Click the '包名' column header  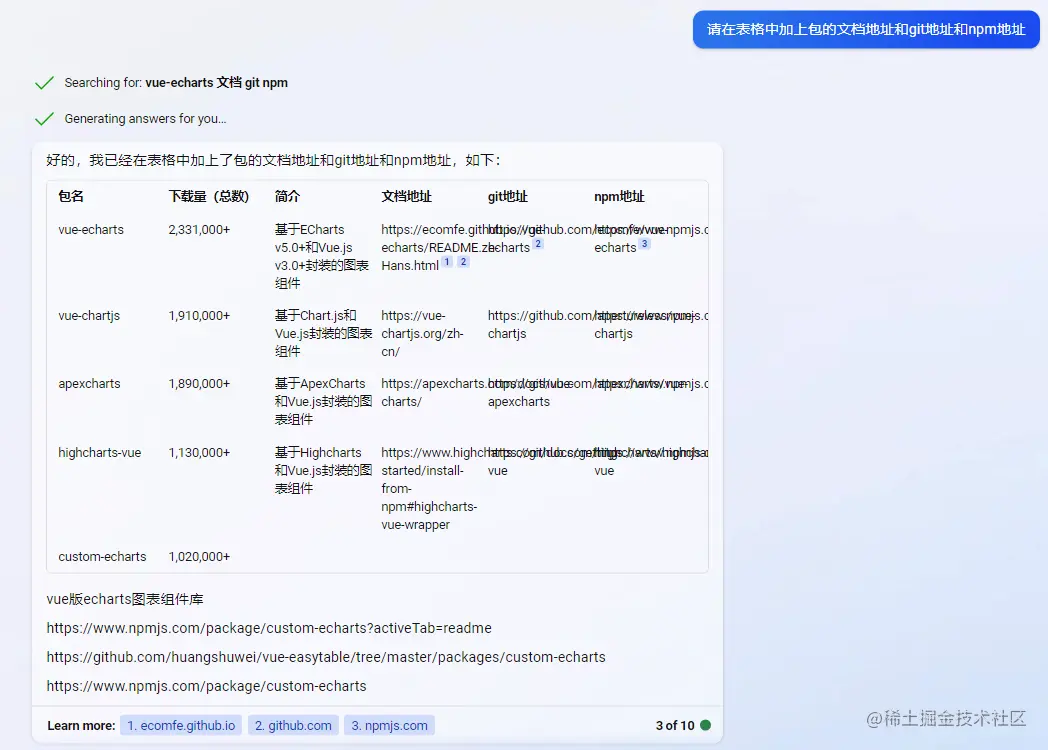(x=71, y=197)
